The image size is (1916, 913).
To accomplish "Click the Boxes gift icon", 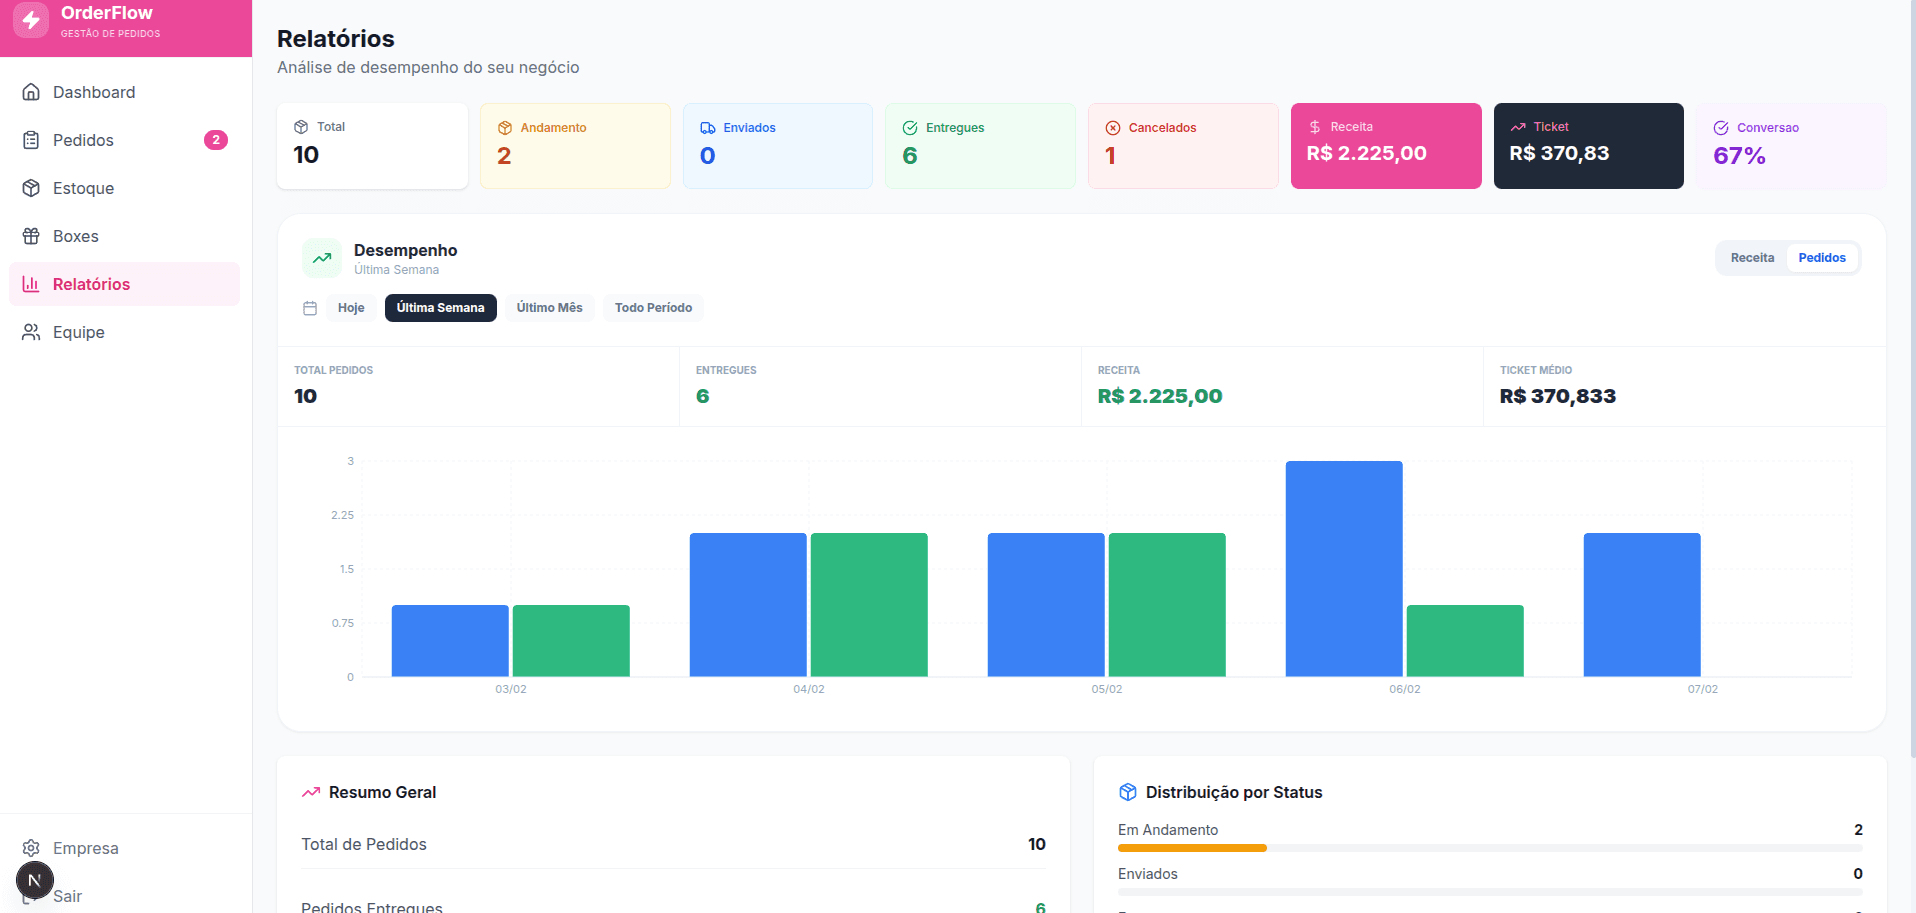I will pos(31,236).
